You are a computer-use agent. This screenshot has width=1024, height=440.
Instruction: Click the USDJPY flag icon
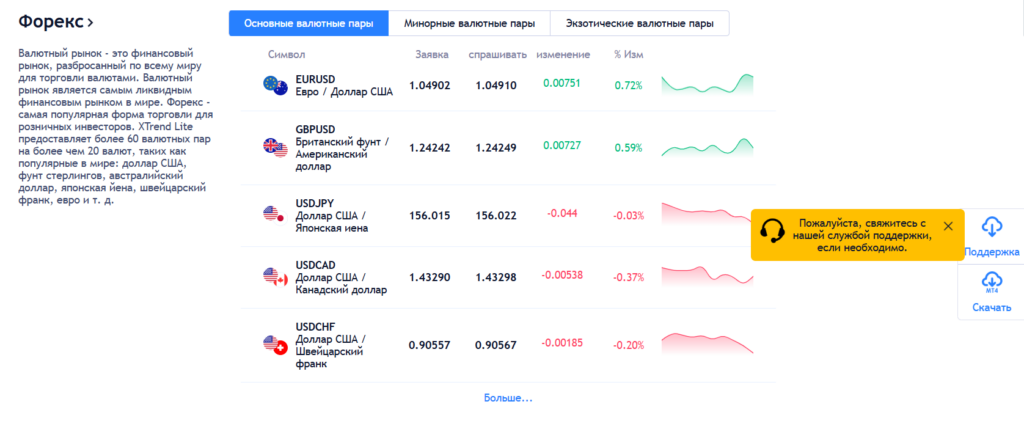[274, 213]
